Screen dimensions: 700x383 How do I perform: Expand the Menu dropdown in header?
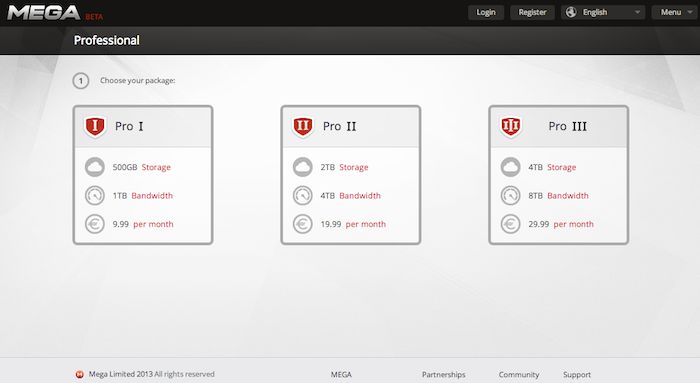click(674, 12)
